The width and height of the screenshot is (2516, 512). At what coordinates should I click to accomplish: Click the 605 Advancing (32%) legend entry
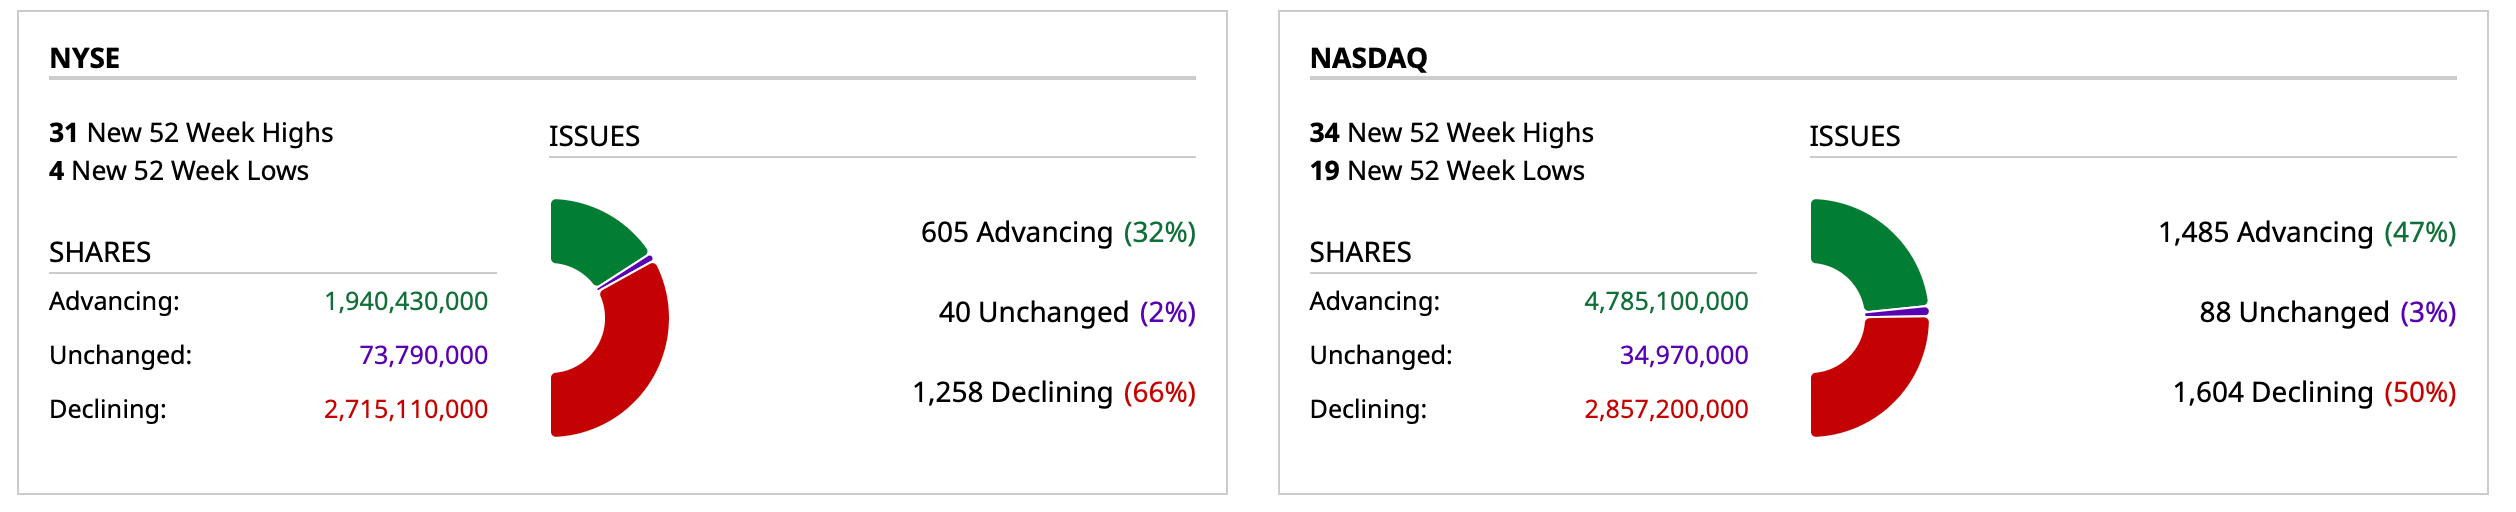pyautogui.click(x=1057, y=232)
